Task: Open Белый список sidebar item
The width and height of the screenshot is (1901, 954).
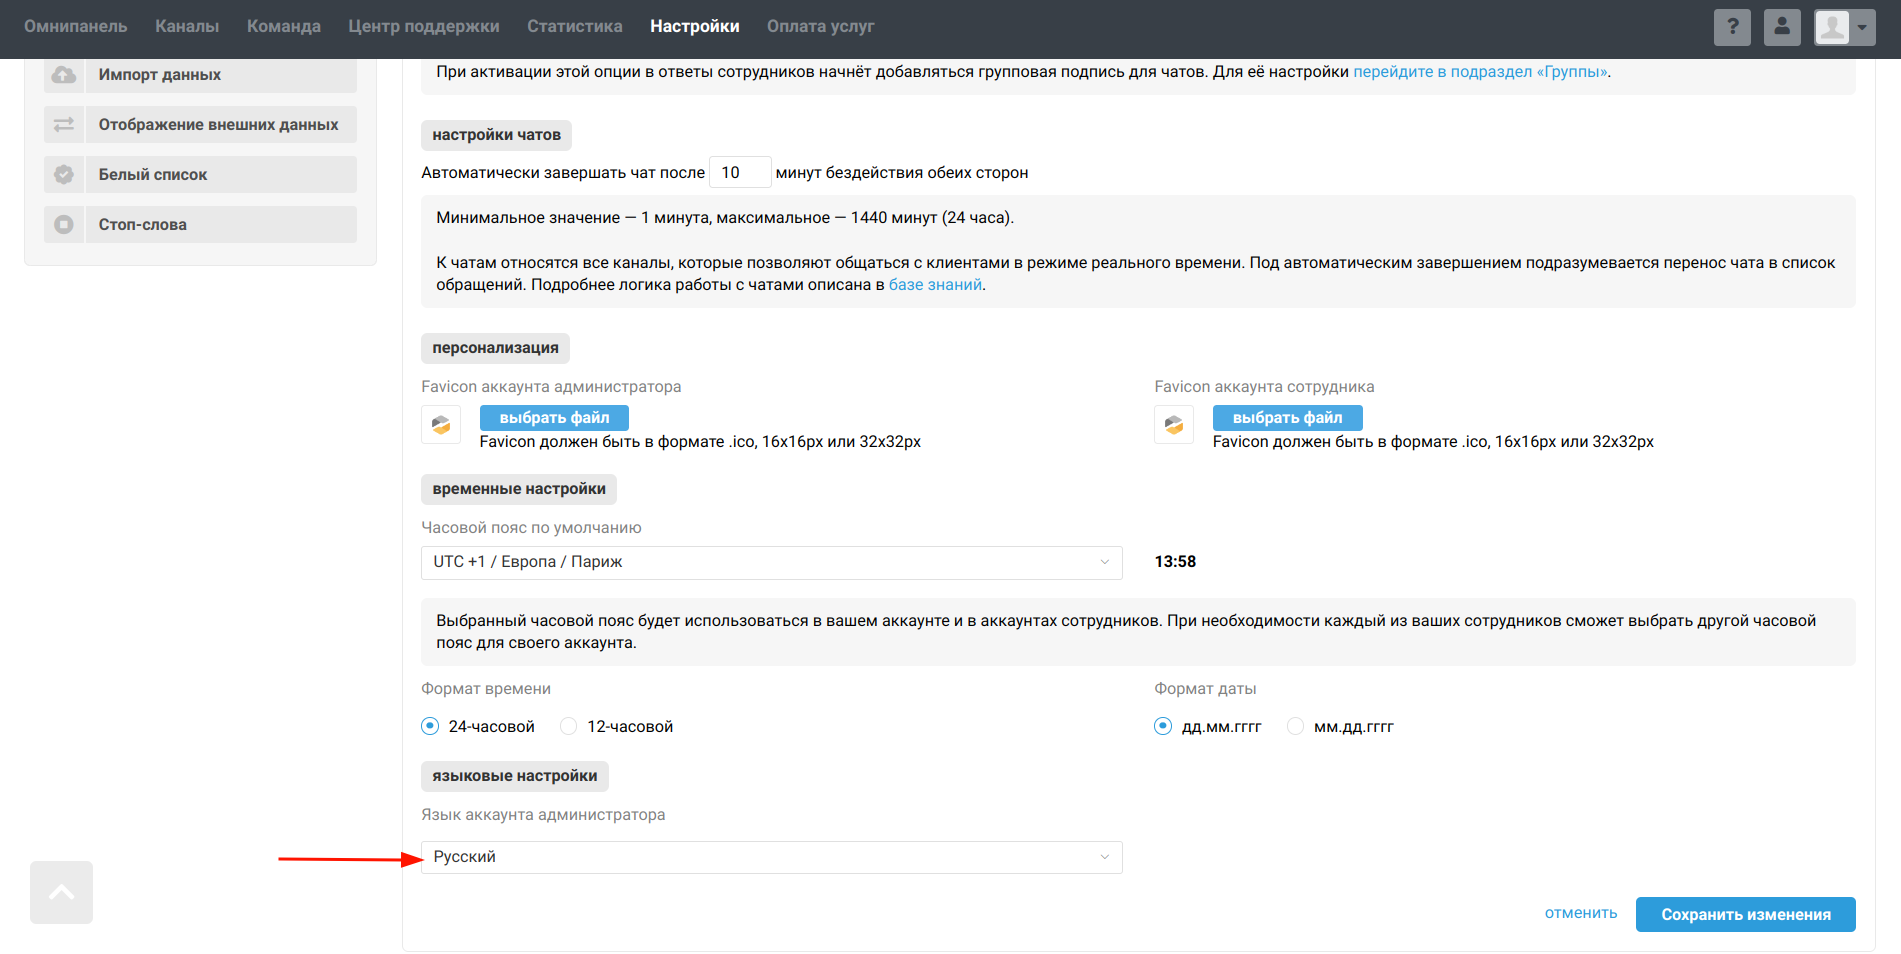Action: point(200,175)
